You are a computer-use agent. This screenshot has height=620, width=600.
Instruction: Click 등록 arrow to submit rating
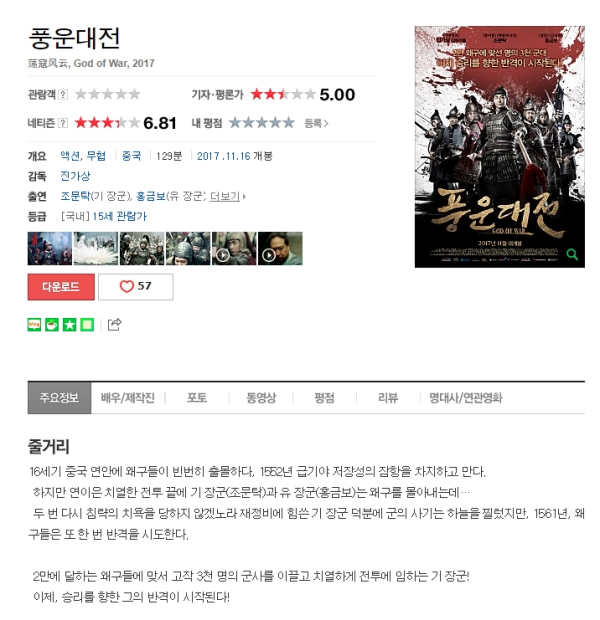coord(316,123)
